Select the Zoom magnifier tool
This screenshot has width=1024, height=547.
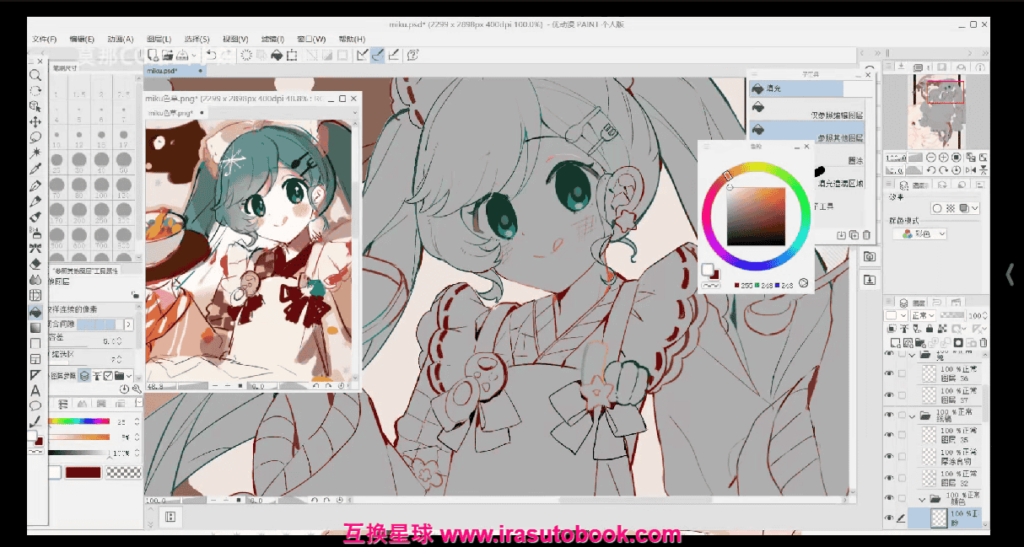[x=36, y=75]
